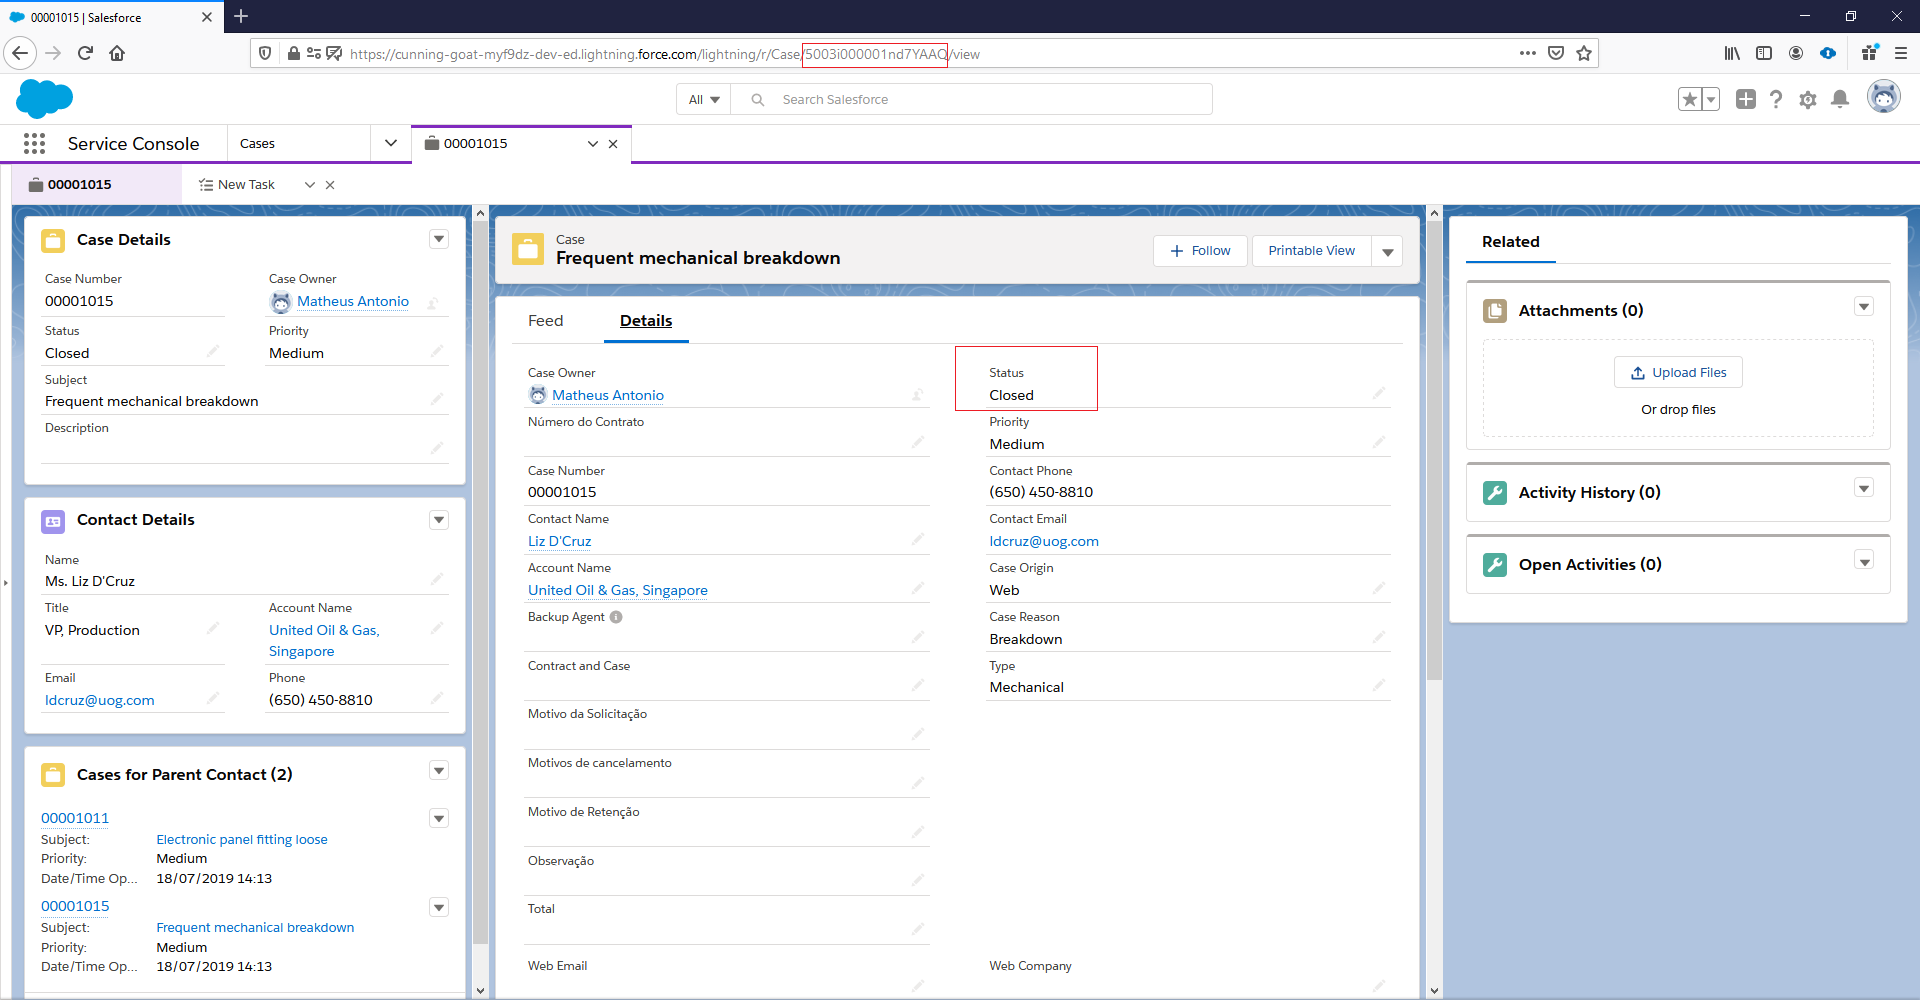This screenshot has width=1920, height=1001.
Task: Open case 00001011 link
Action: (75, 818)
